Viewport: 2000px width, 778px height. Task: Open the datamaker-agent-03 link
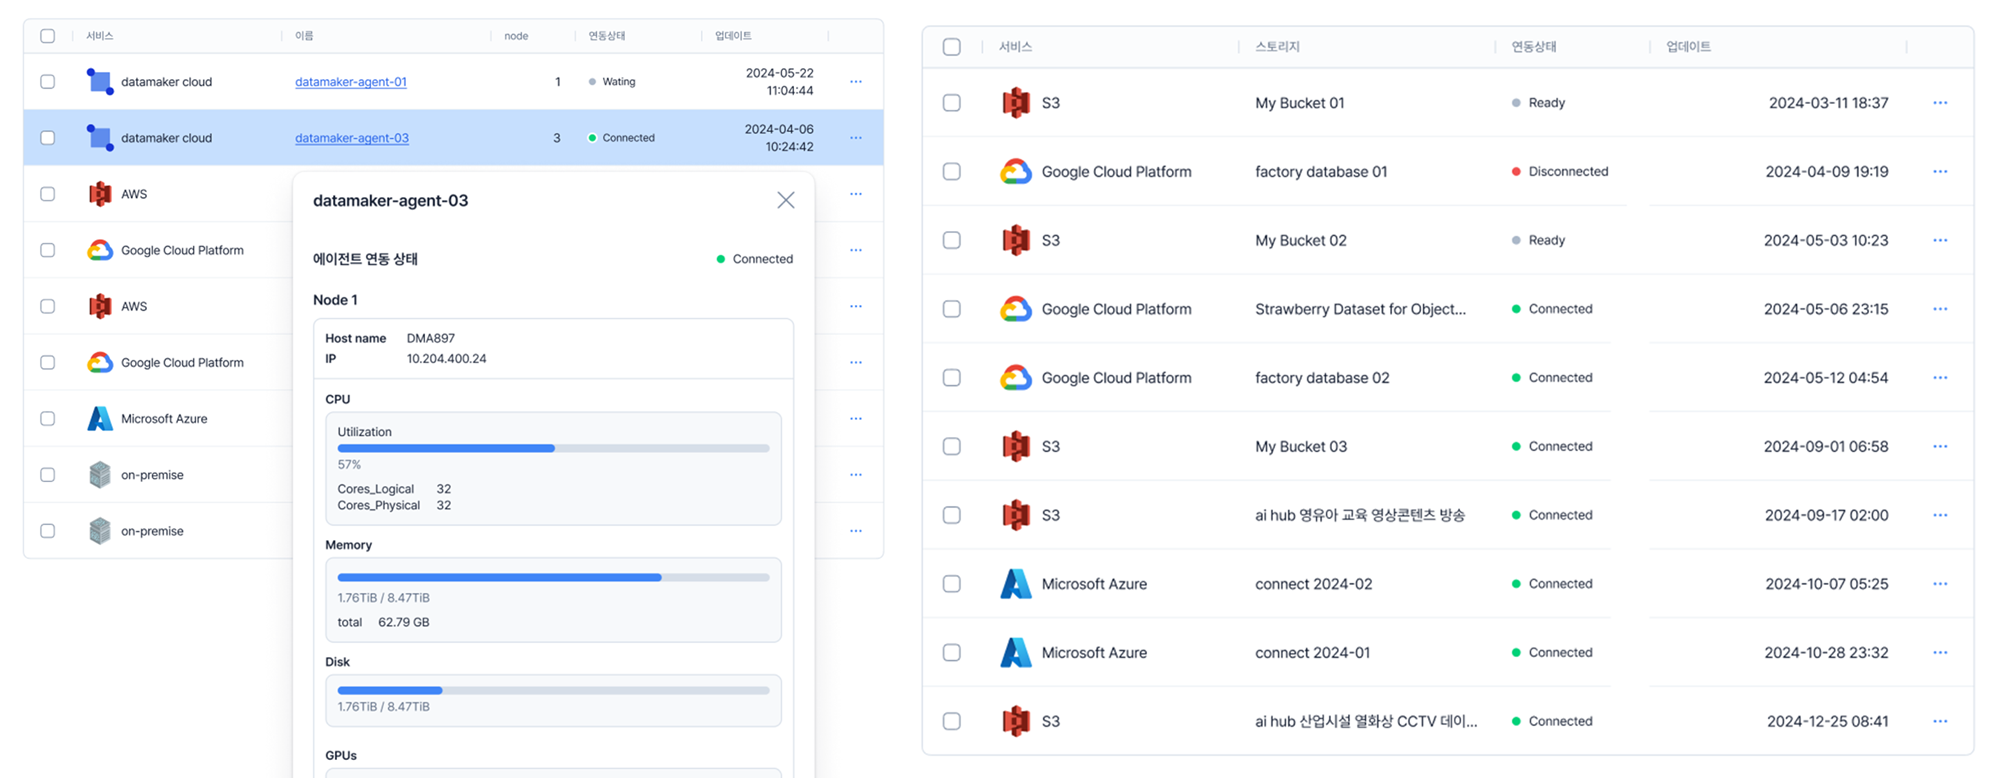pos(352,138)
